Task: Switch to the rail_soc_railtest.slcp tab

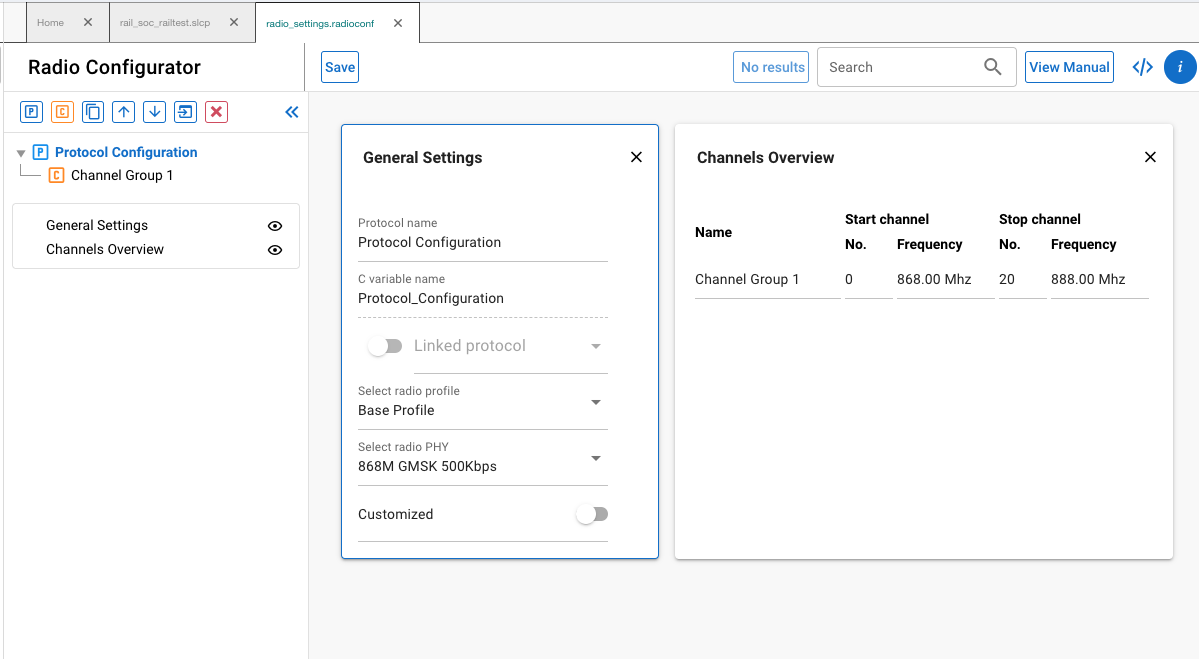Action: (x=165, y=23)
